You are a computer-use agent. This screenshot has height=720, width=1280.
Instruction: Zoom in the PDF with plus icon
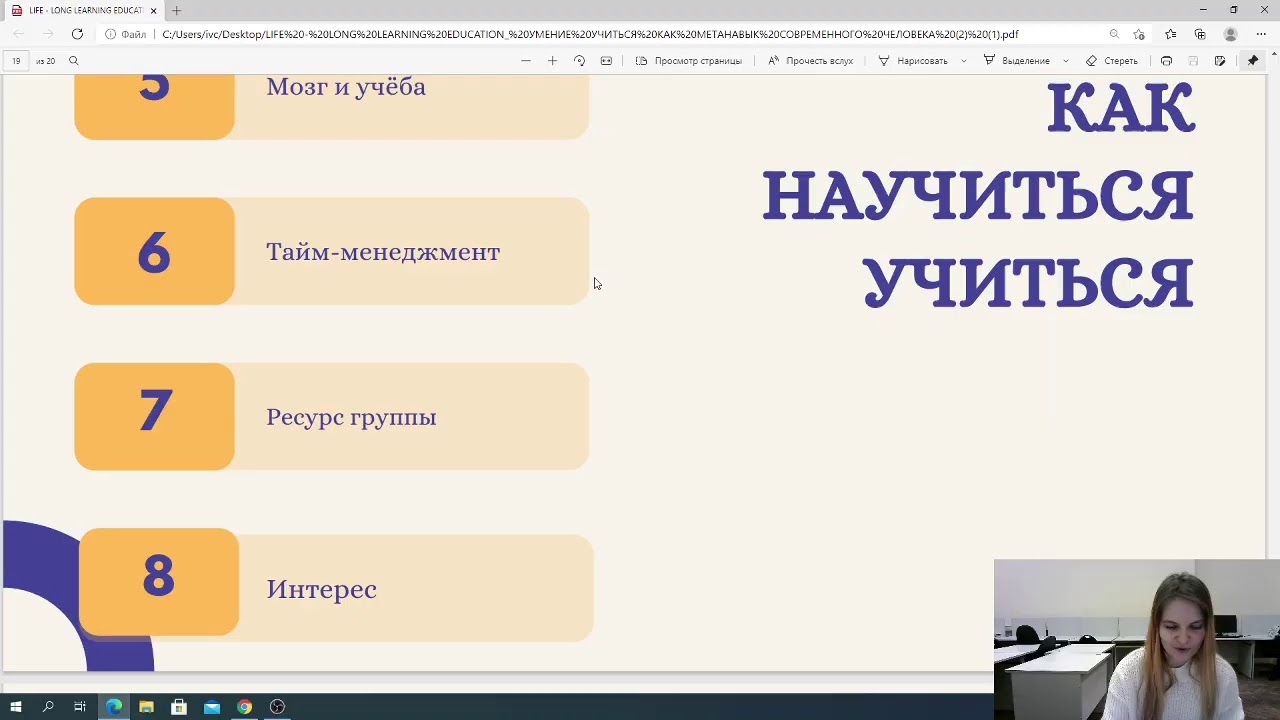click(552, 61)
